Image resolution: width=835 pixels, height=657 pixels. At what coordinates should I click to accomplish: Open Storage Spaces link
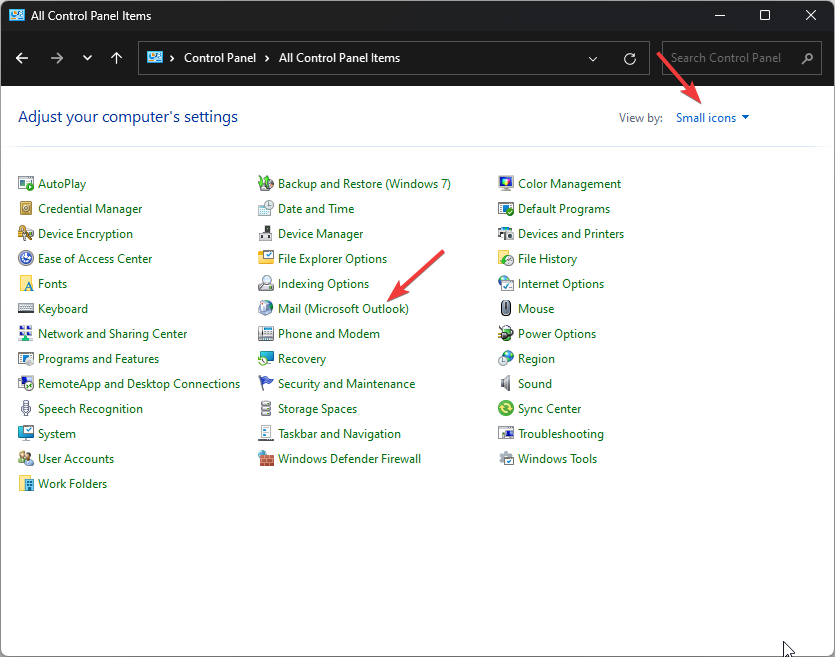pyautogui.click(x=317, y=409)
